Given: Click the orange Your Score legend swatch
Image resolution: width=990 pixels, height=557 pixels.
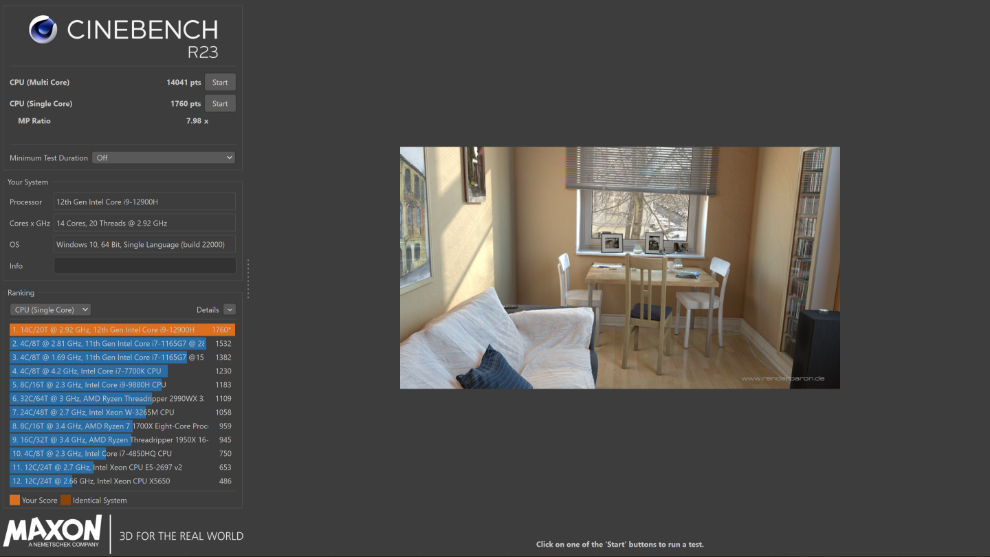Looking at the screenshot, I should tap(15, 500).
